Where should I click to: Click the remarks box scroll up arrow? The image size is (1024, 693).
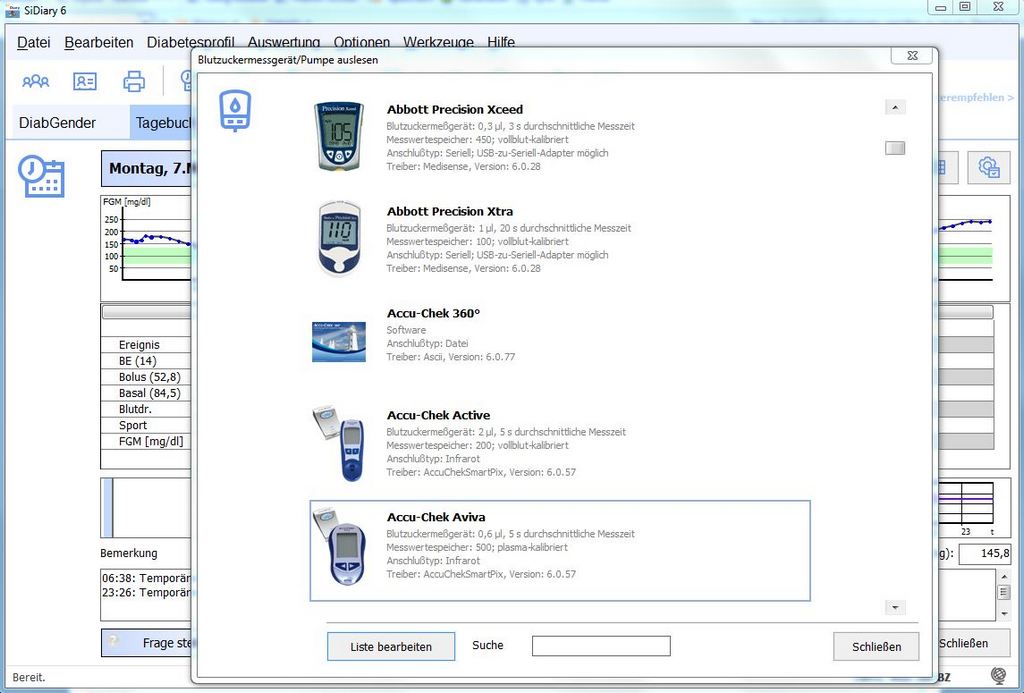tap(1004, 576)
